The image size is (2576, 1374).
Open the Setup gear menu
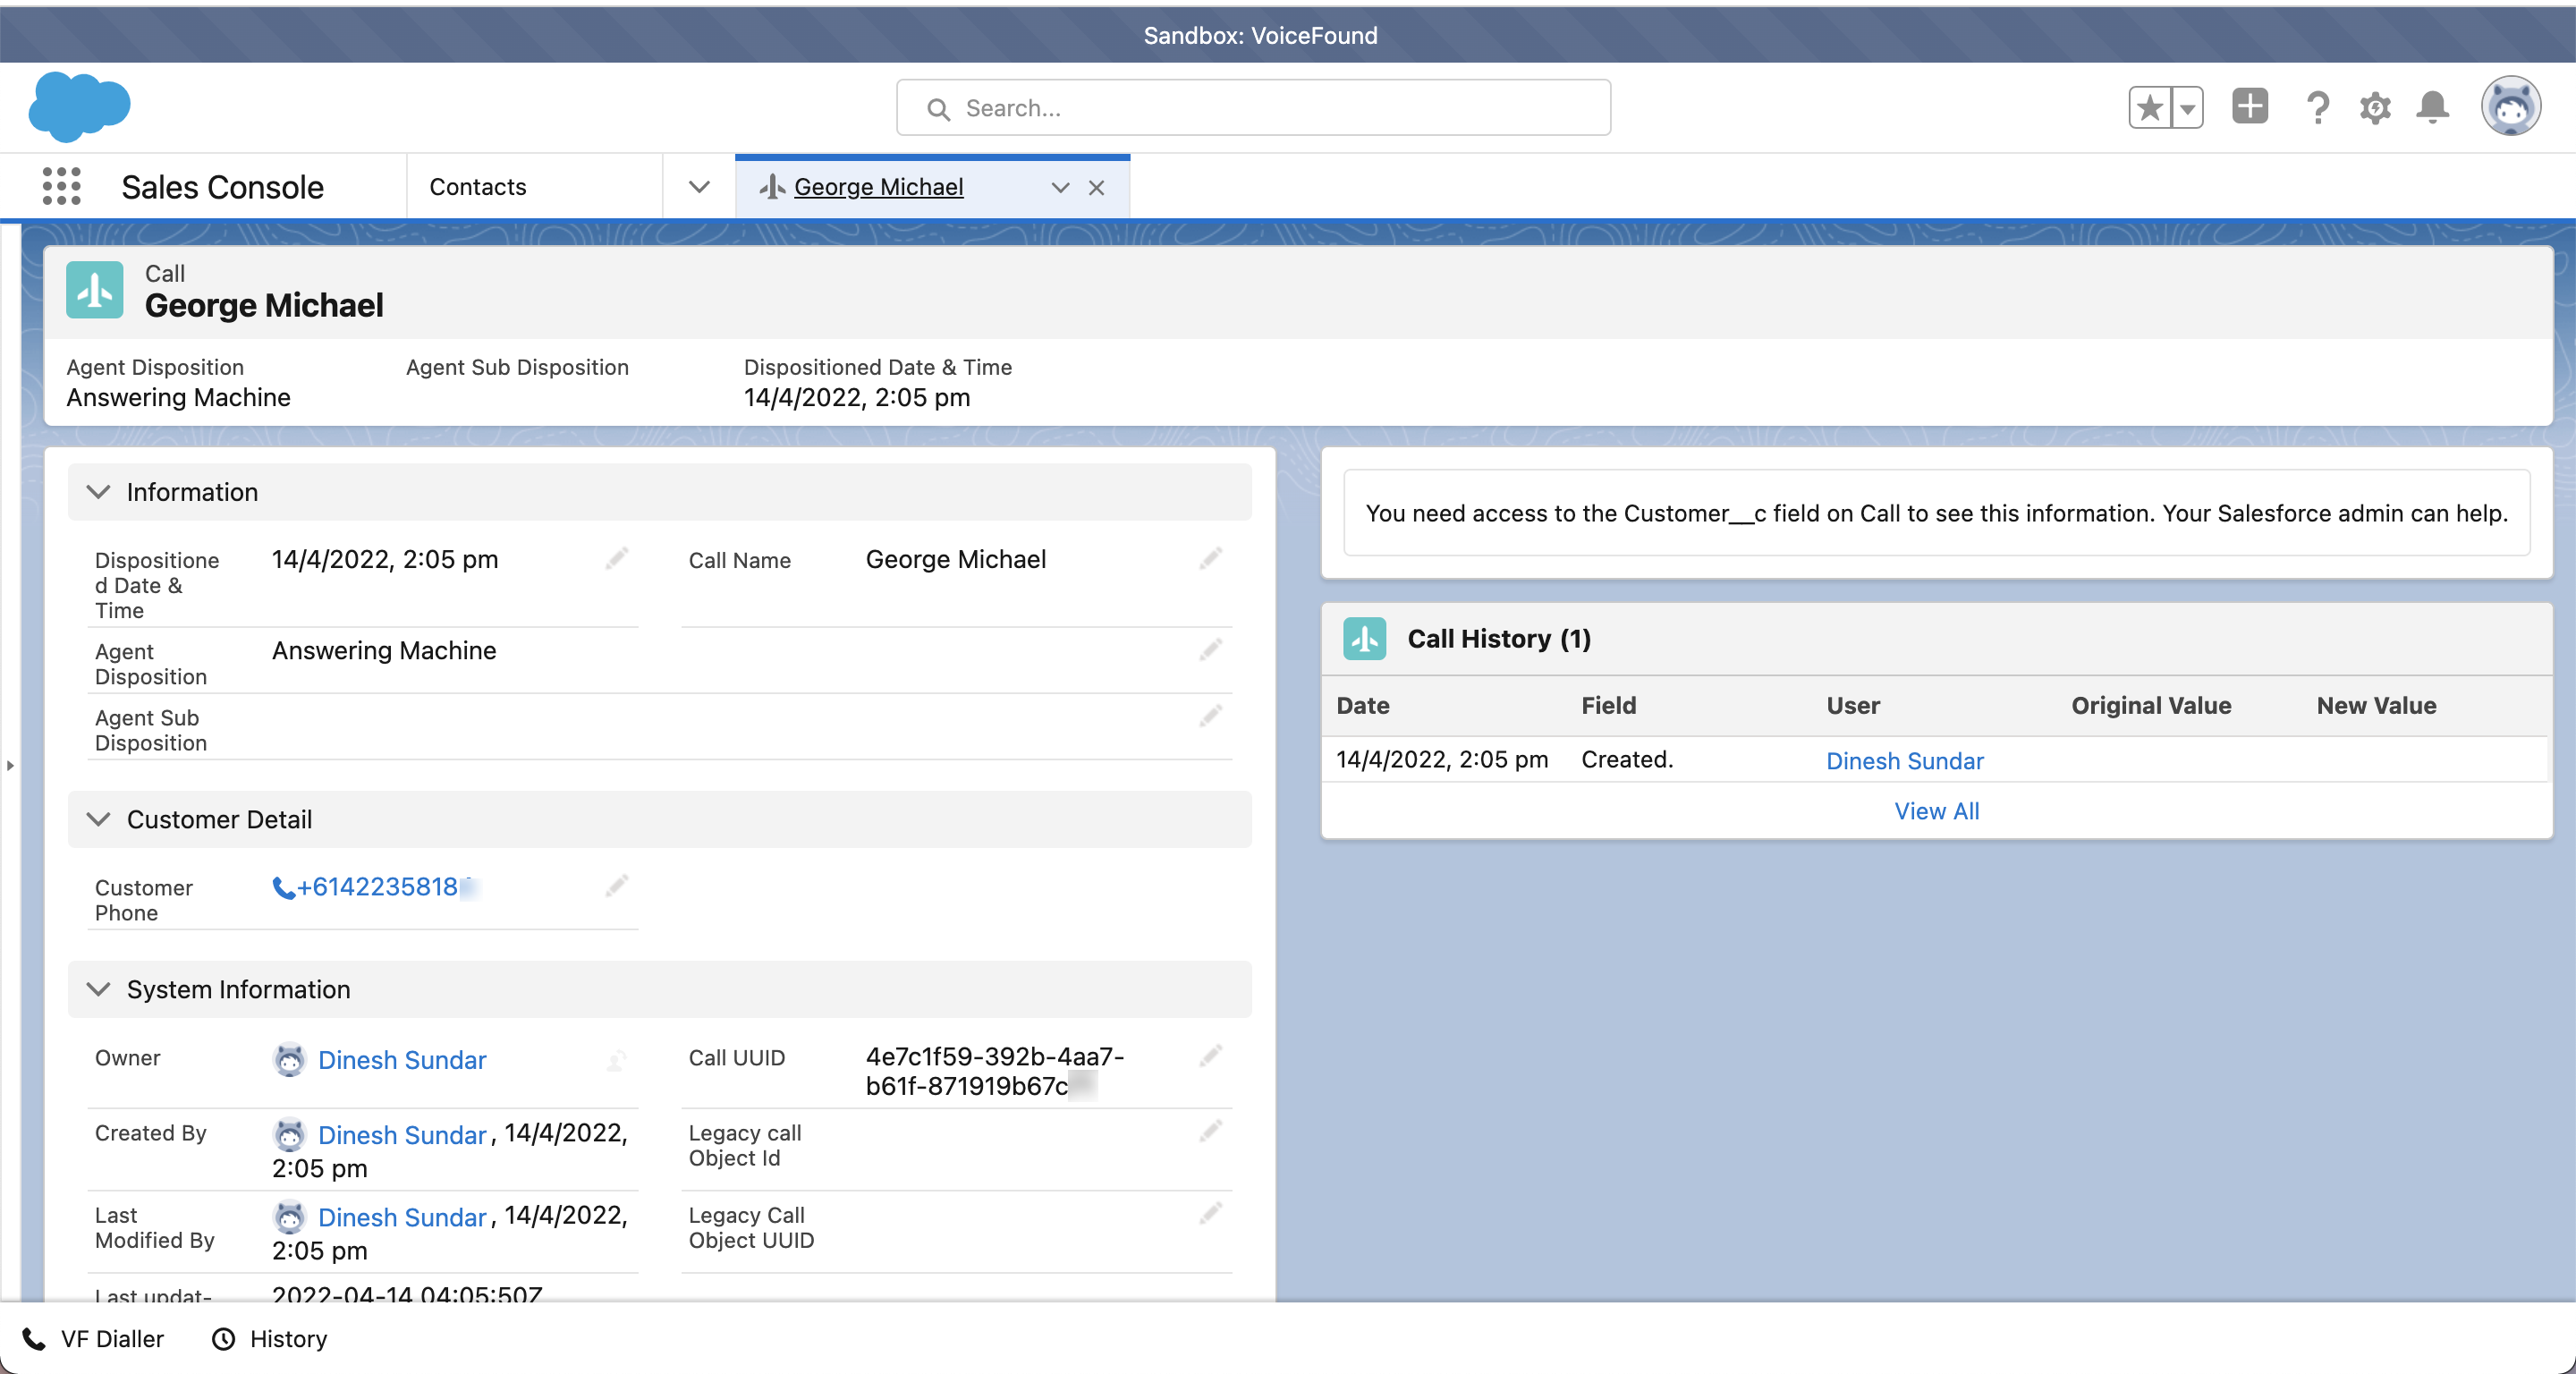coord(2375,107)
